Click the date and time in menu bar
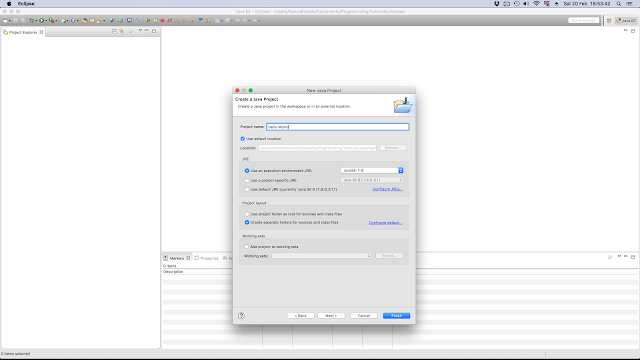The height and width of the screenshot is (360, 640). tap(587, 4)
